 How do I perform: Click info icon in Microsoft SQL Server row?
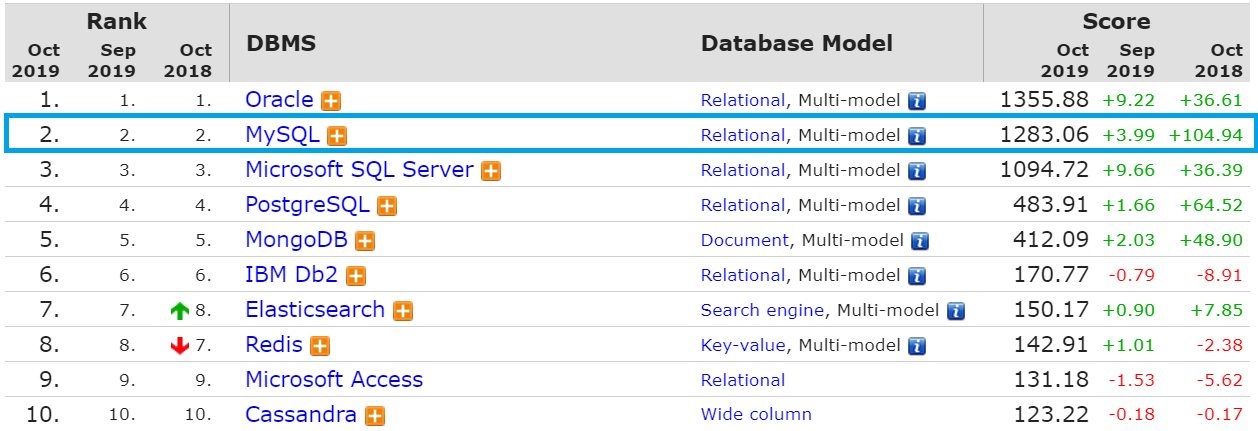[917, 171]
